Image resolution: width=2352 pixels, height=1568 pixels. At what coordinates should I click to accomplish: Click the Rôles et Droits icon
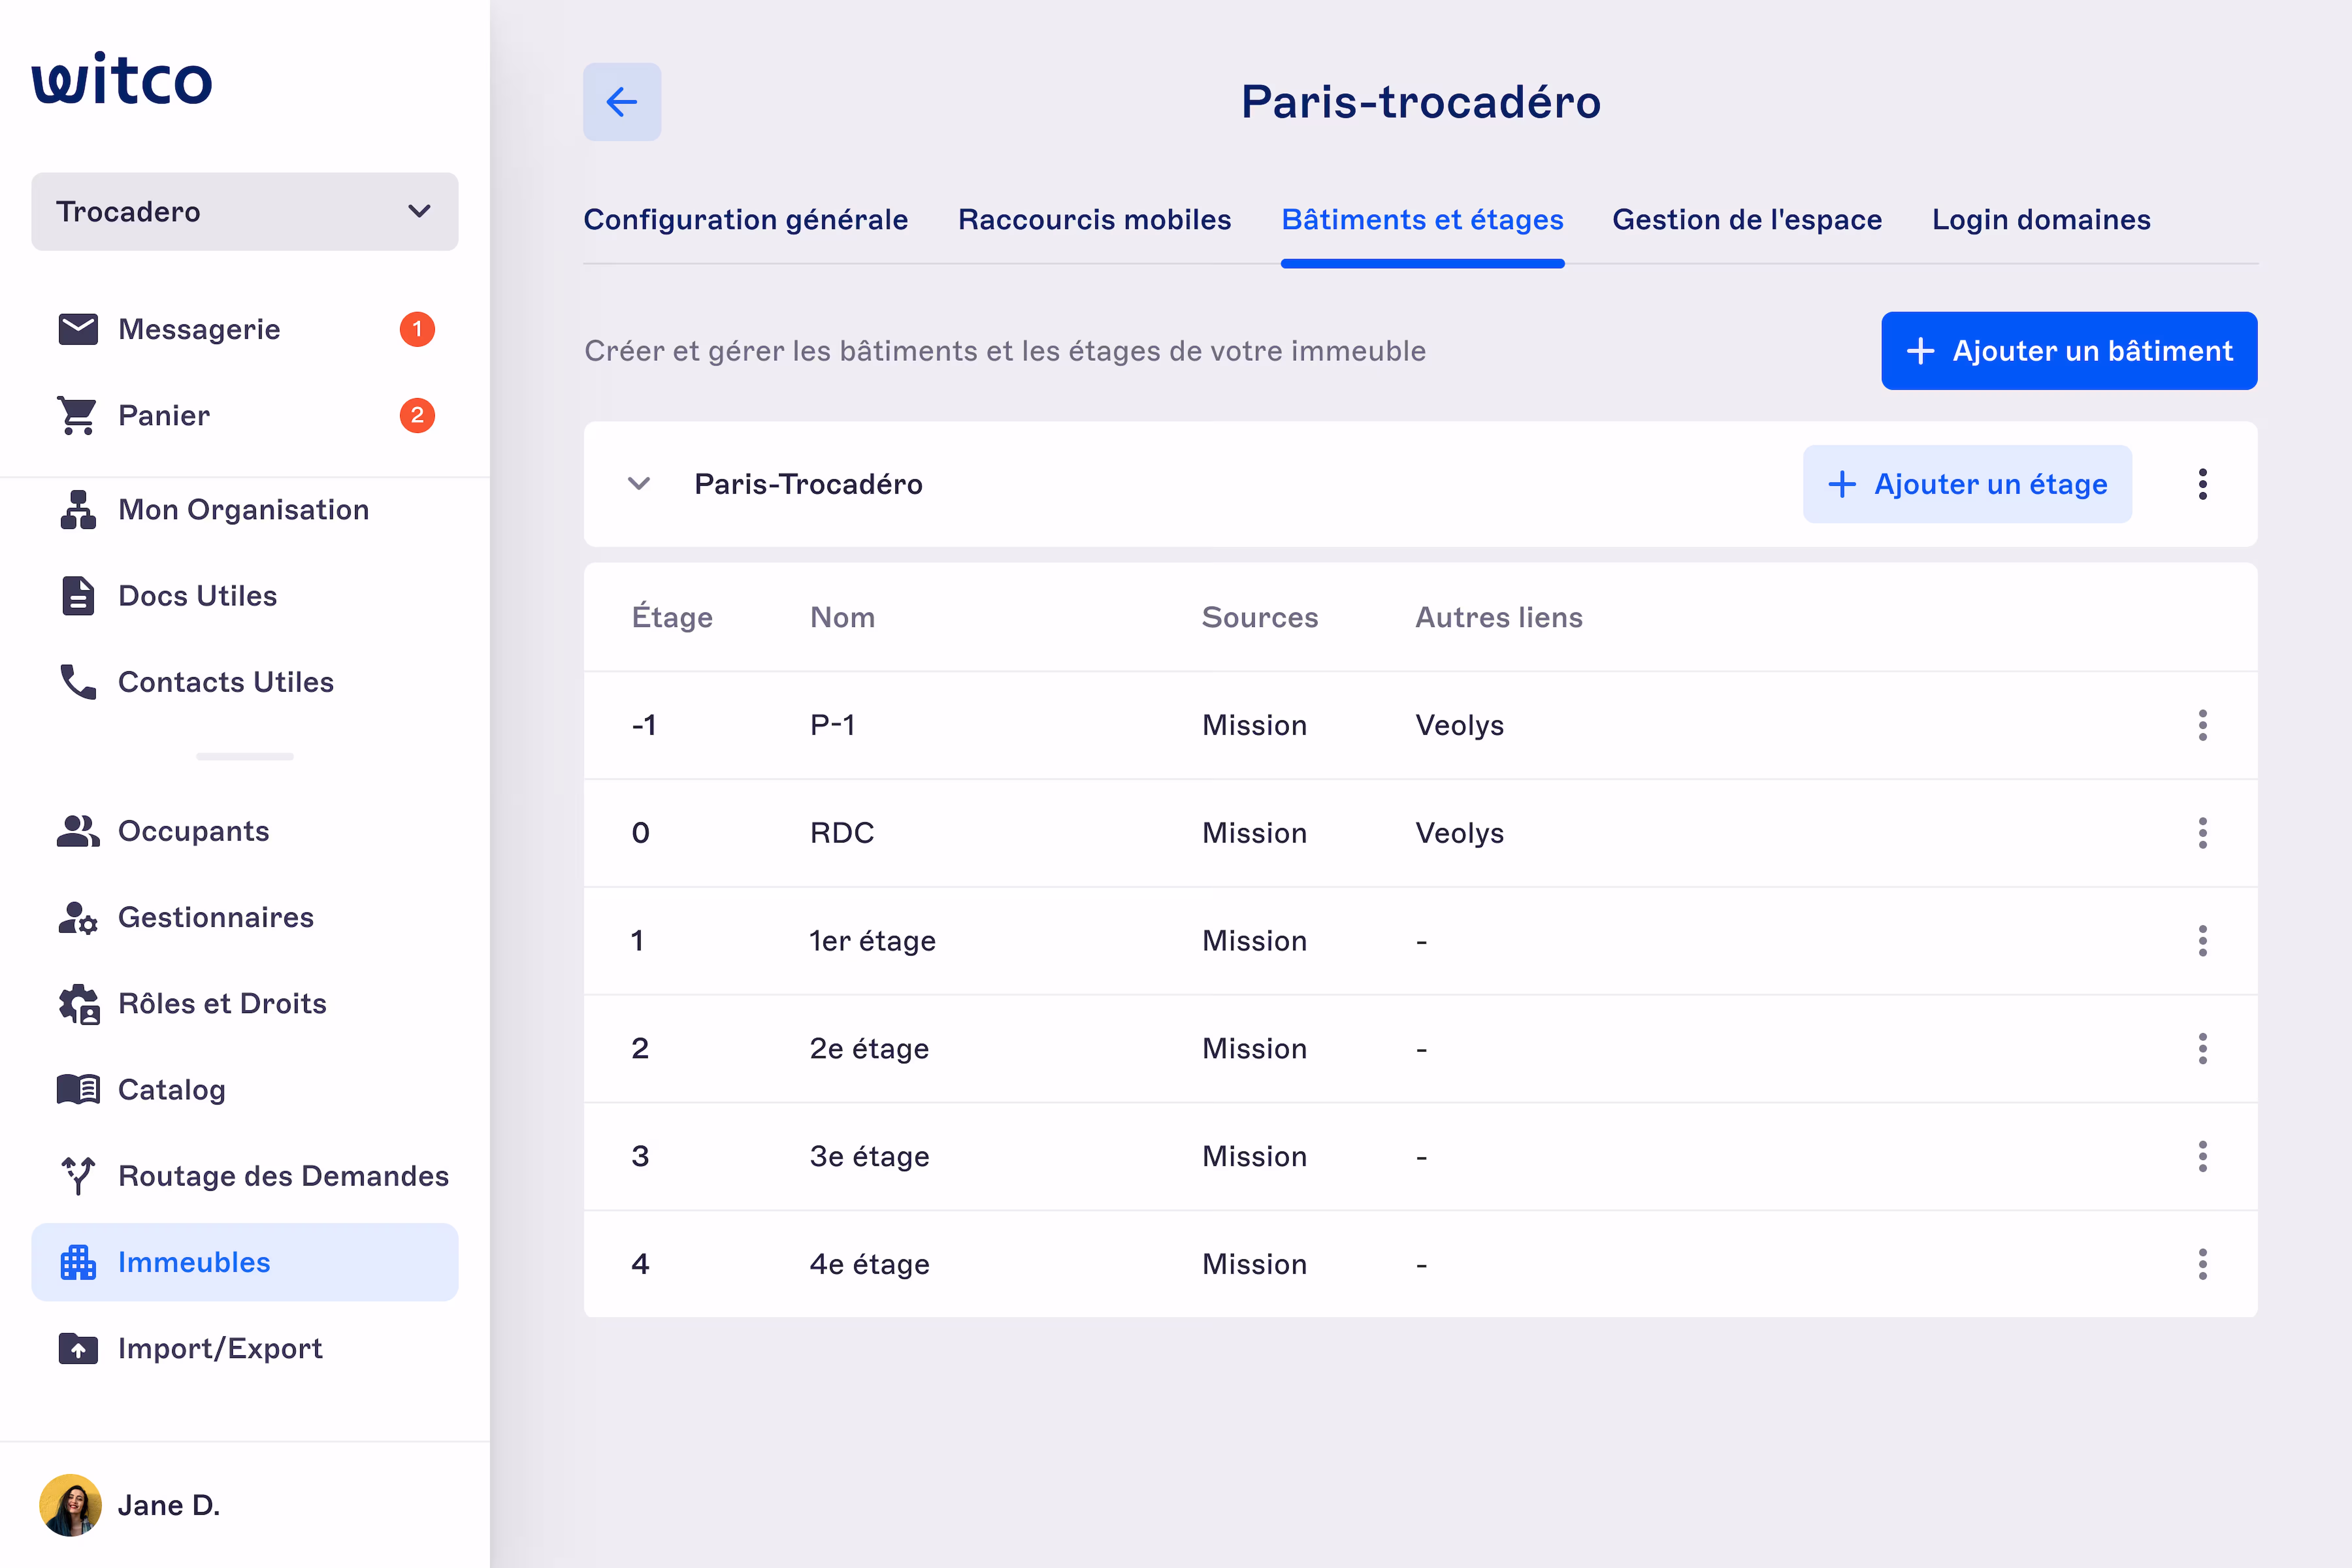tap(79, 1004)
